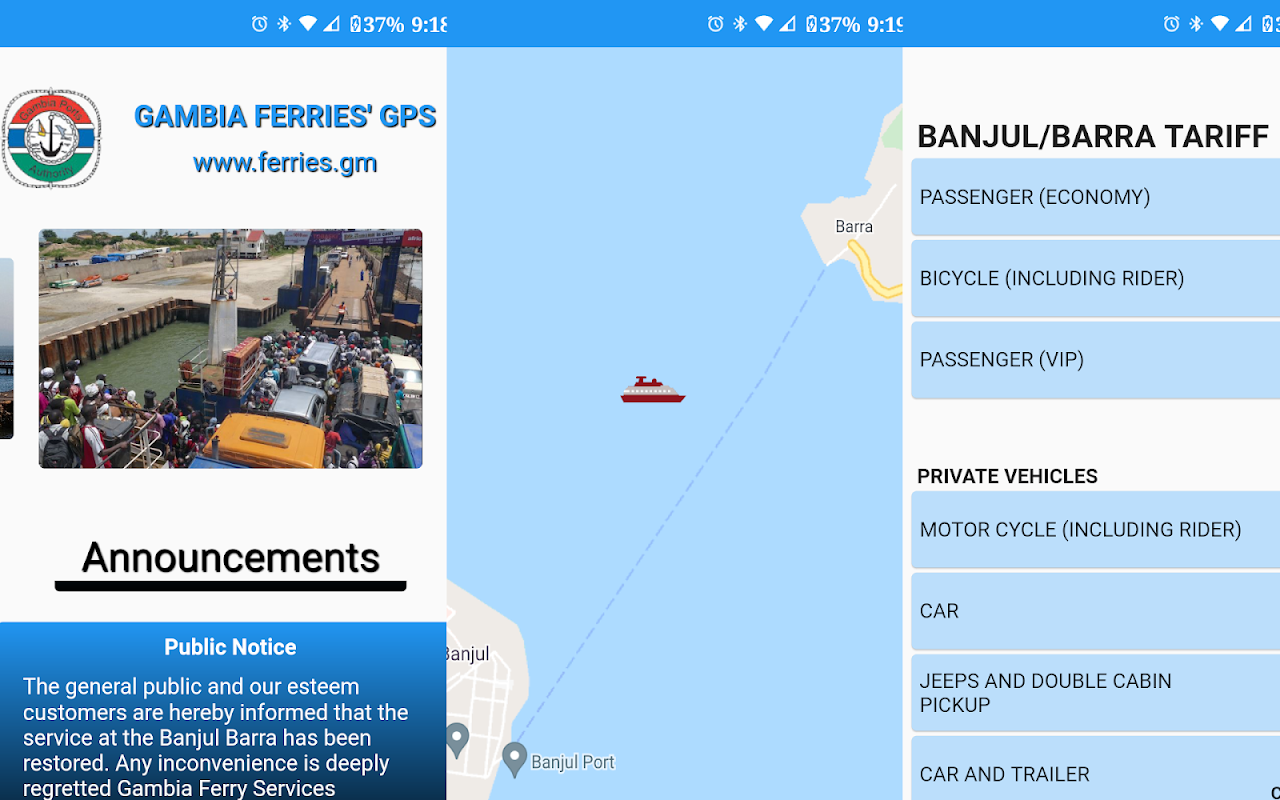Tap the Bluetooth icon in the middle status bar

tap(740, 24)
